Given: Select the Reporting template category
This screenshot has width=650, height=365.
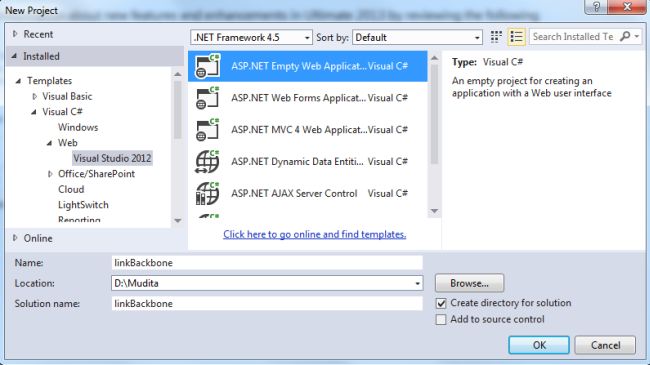Looking at the screenshot, I should tap(79, 219).
